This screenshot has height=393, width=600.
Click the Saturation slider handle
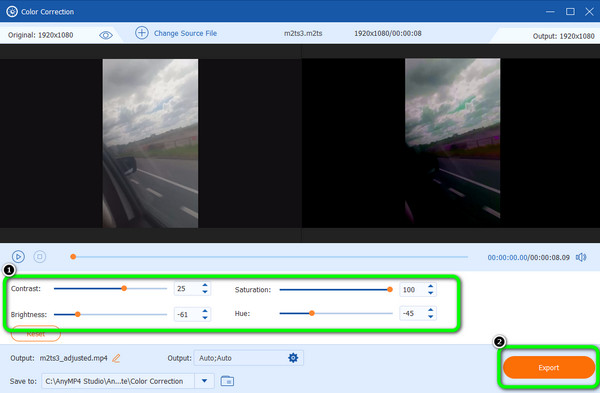[x=390, y=290]
